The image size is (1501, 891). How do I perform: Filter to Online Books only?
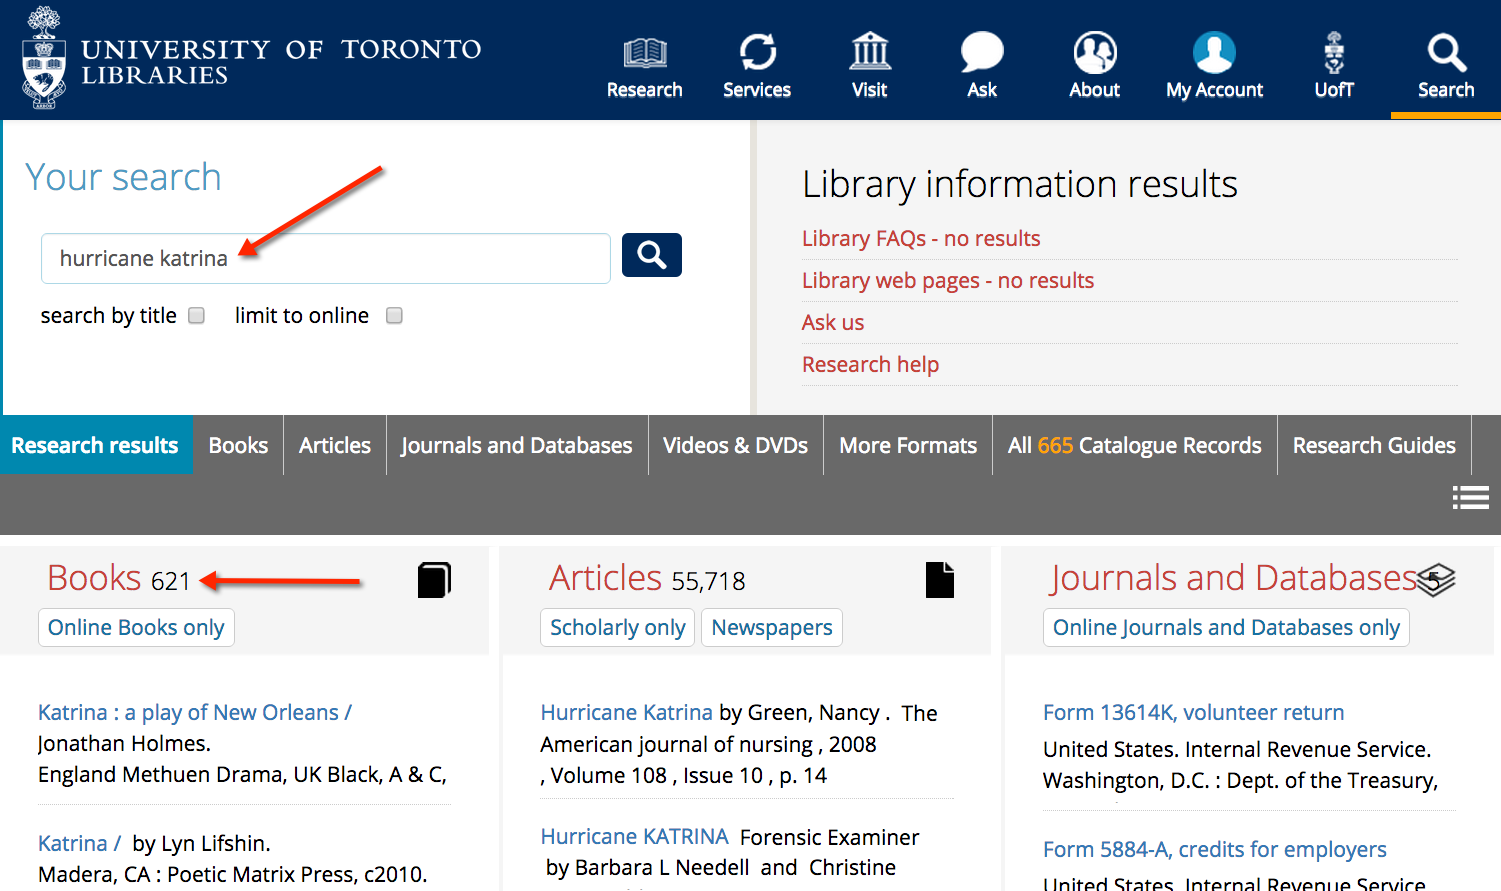[x=136, y=628]
